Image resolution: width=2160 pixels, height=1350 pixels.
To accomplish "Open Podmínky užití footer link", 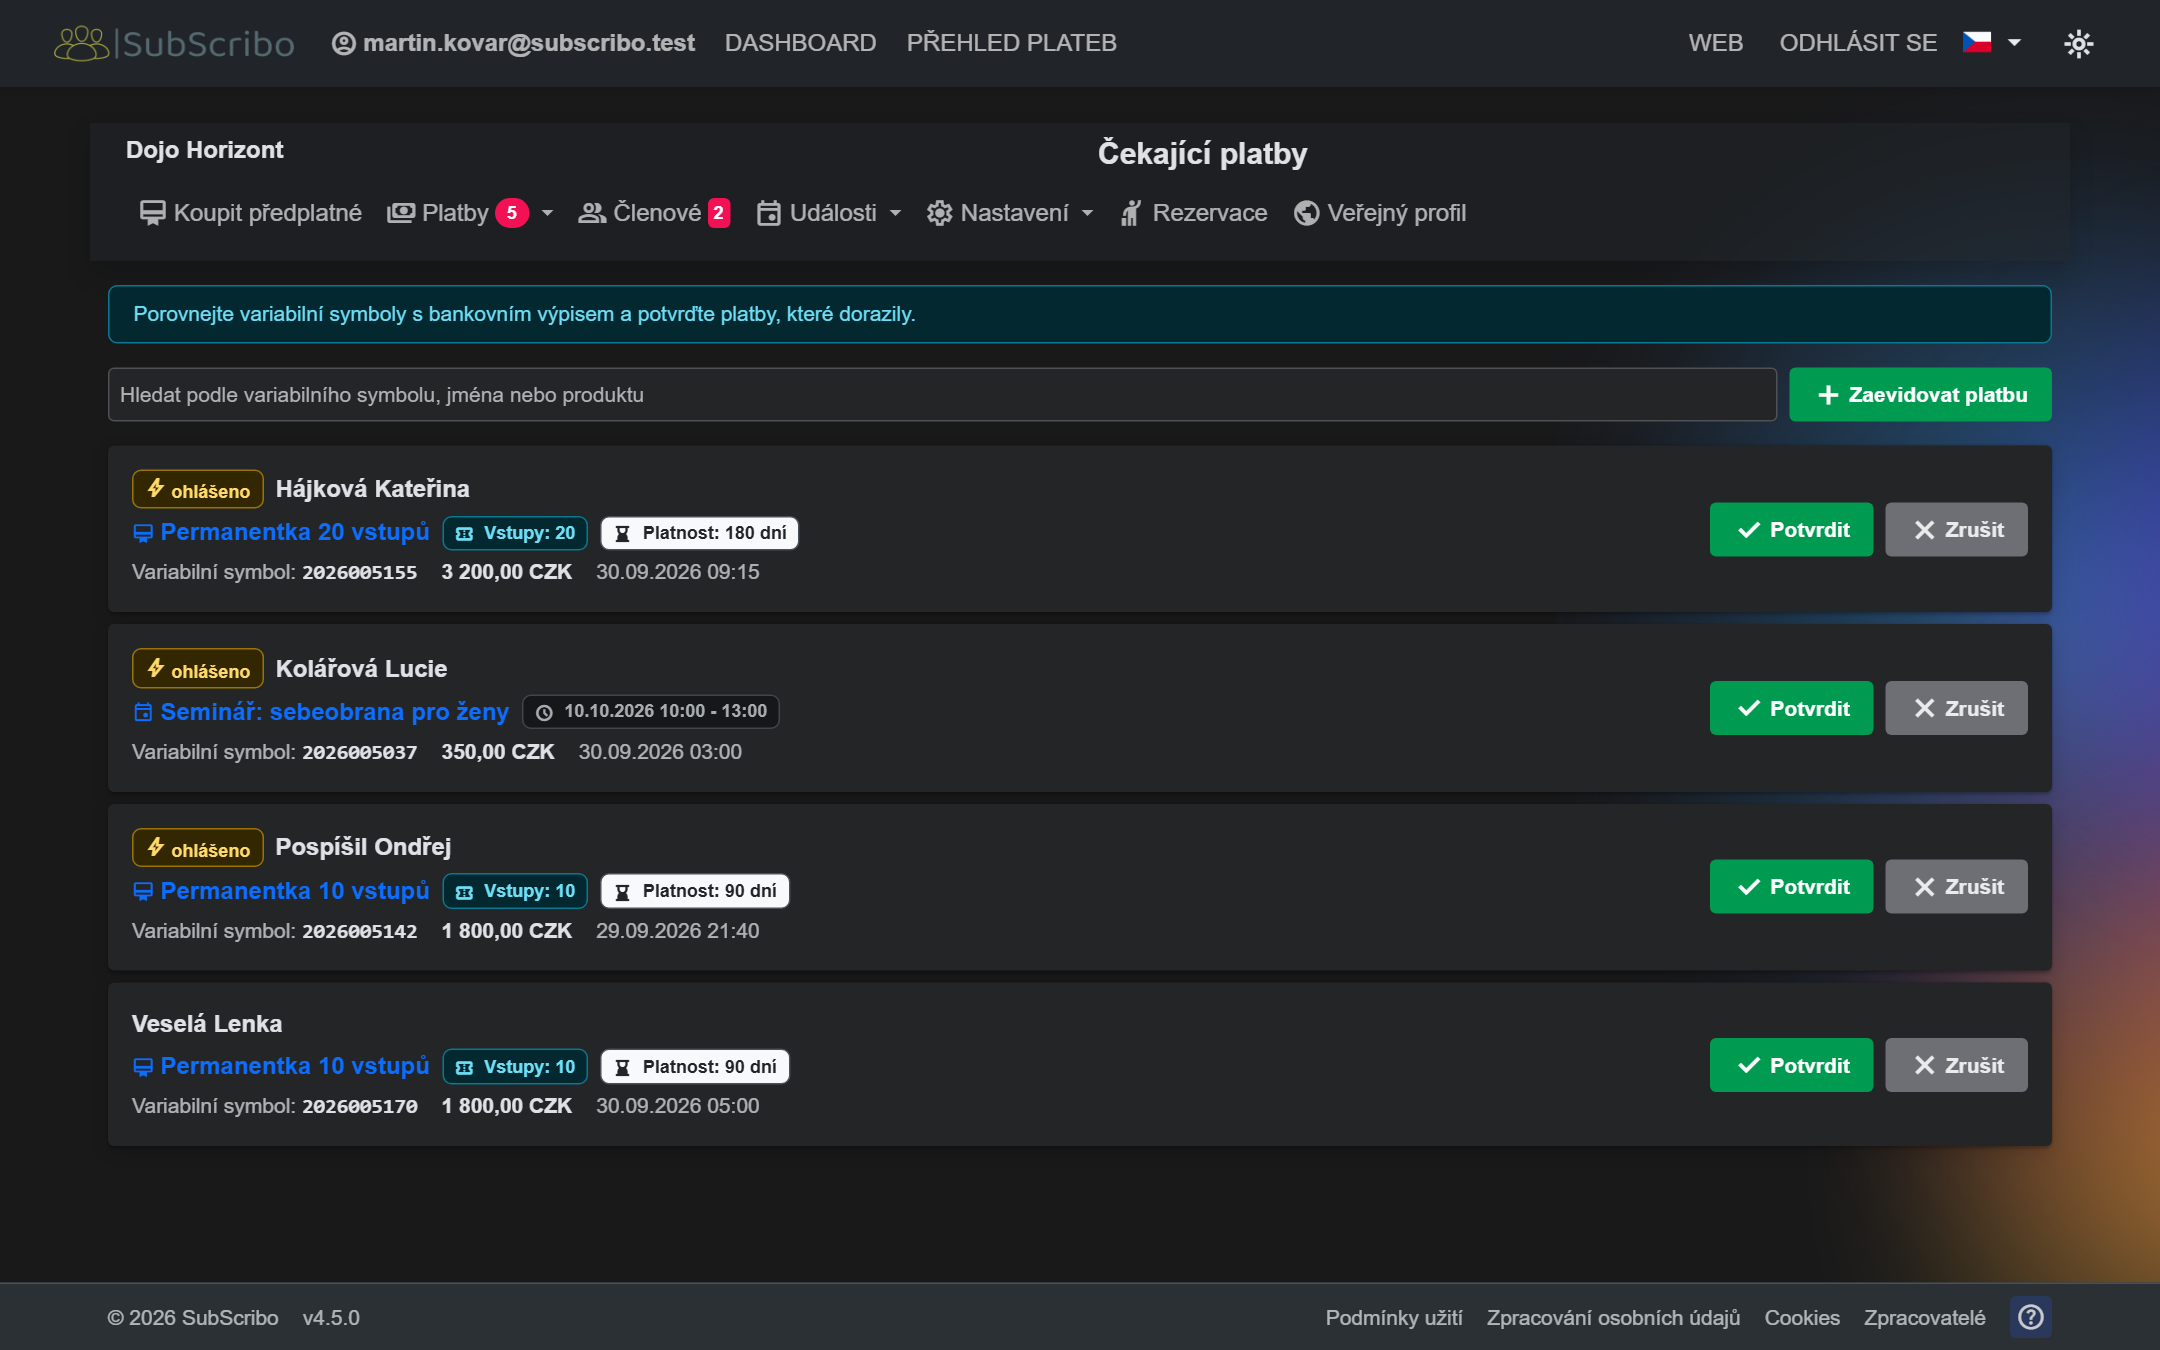I will [1394, 1318].
